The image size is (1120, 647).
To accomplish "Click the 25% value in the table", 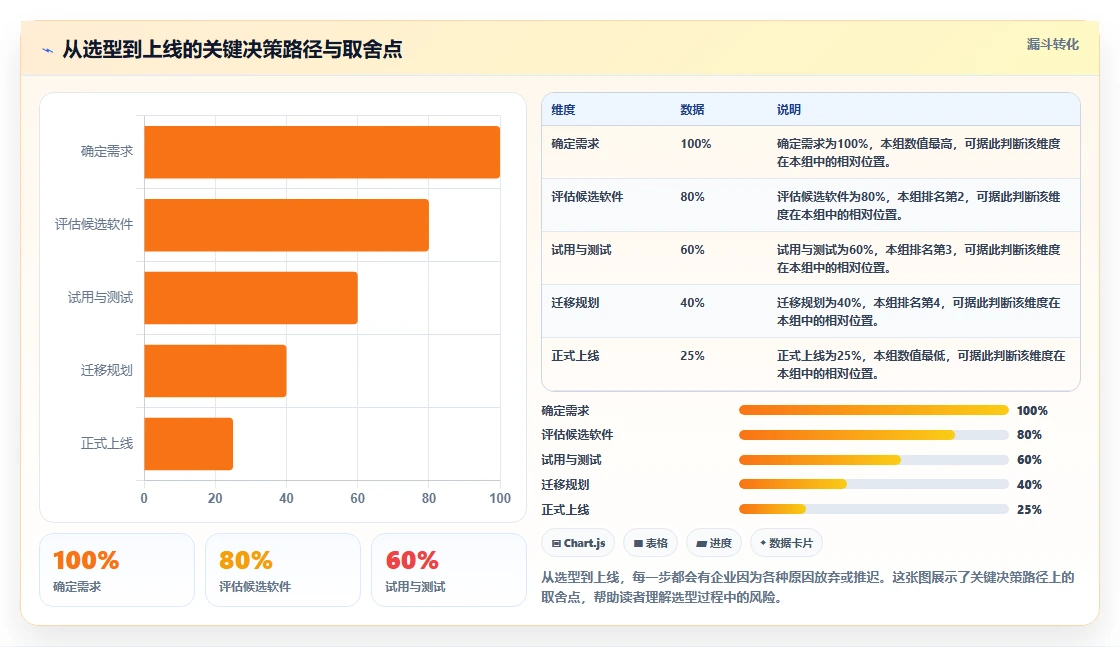I will point(692,355).
